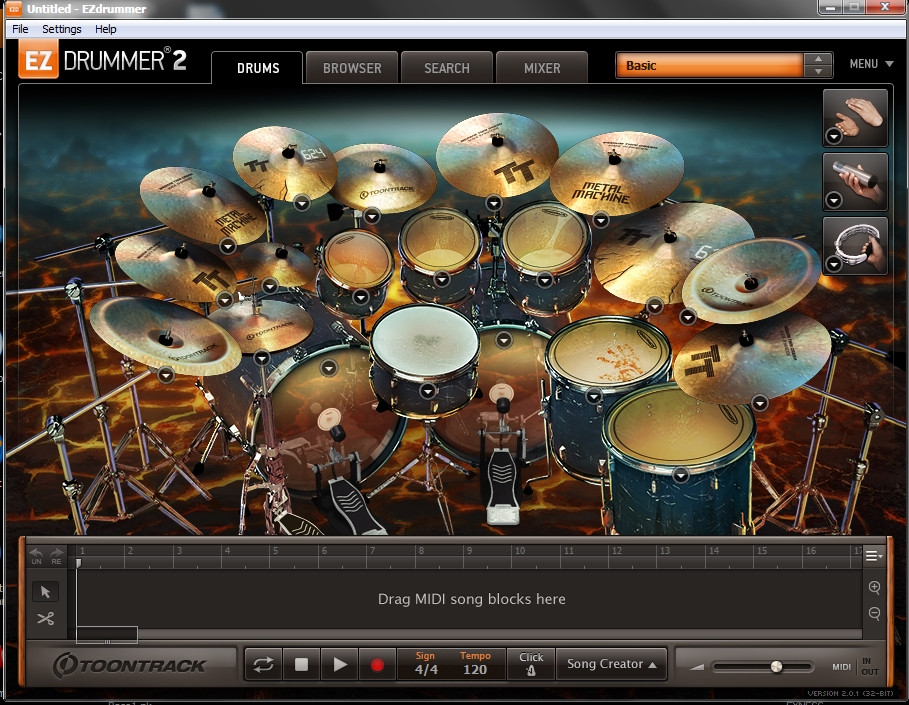This screenshot has height=705, width=909.
Task: Open the tambourine dropdown arrow
Action: (834, 264)
